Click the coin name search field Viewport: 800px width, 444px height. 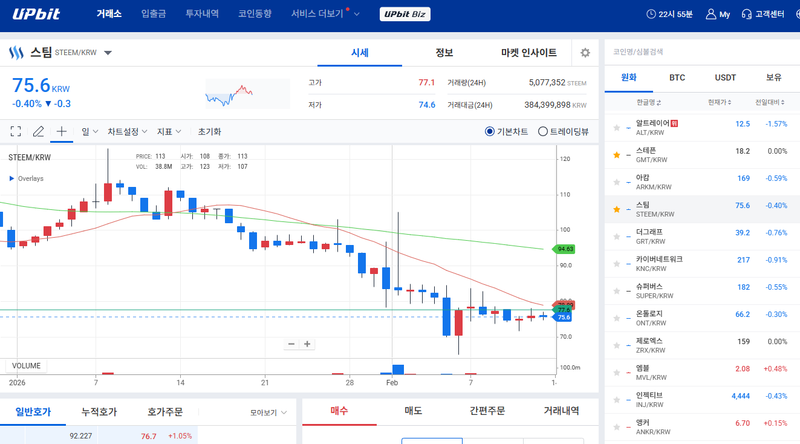[x=700, y=52]
